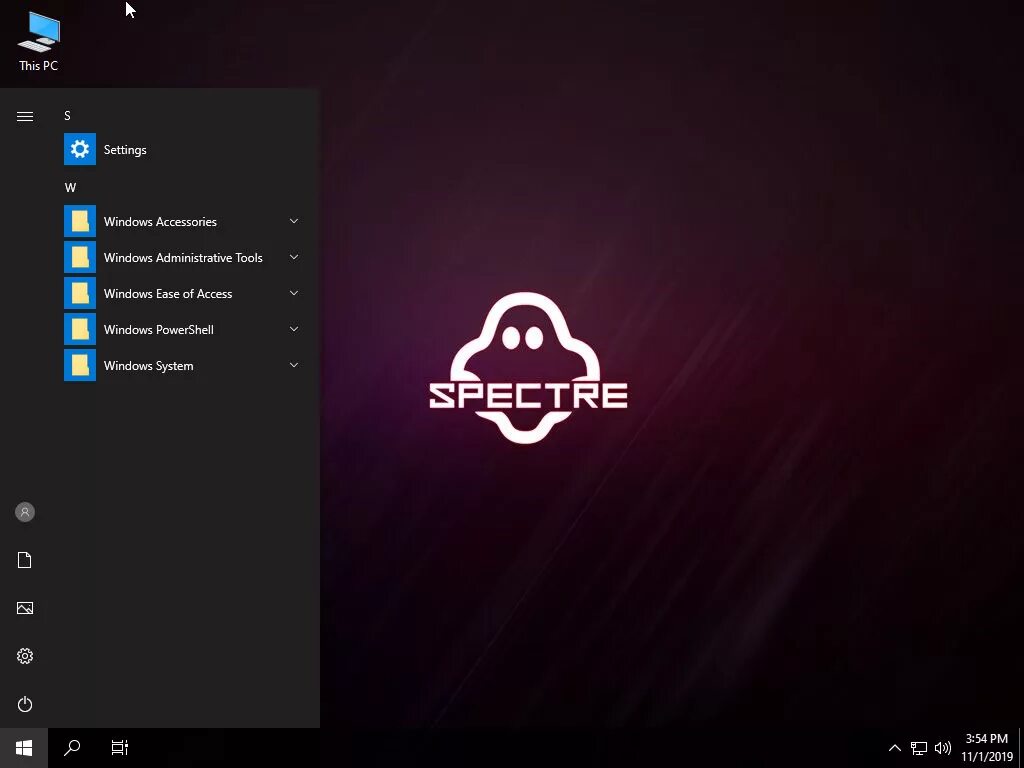Click the letter W section header

point(71,188)
